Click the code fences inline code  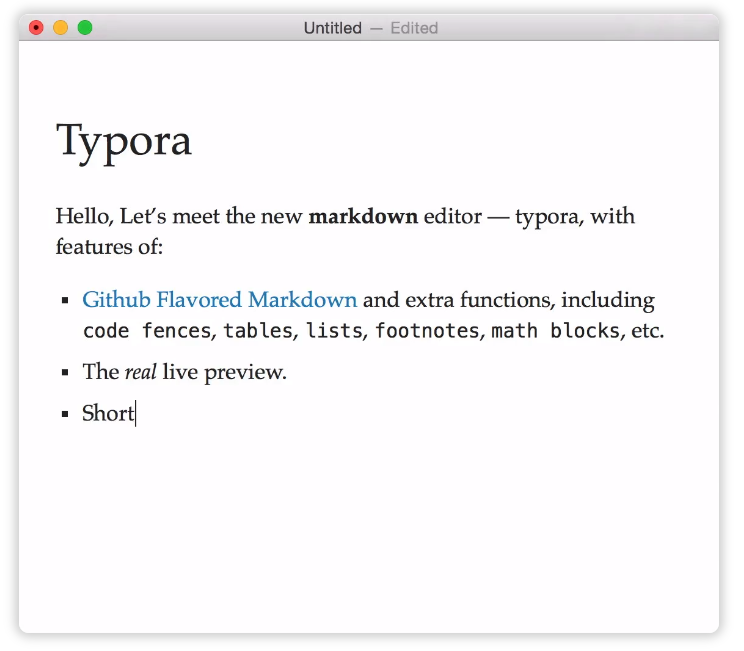click(x=147, y=331)
